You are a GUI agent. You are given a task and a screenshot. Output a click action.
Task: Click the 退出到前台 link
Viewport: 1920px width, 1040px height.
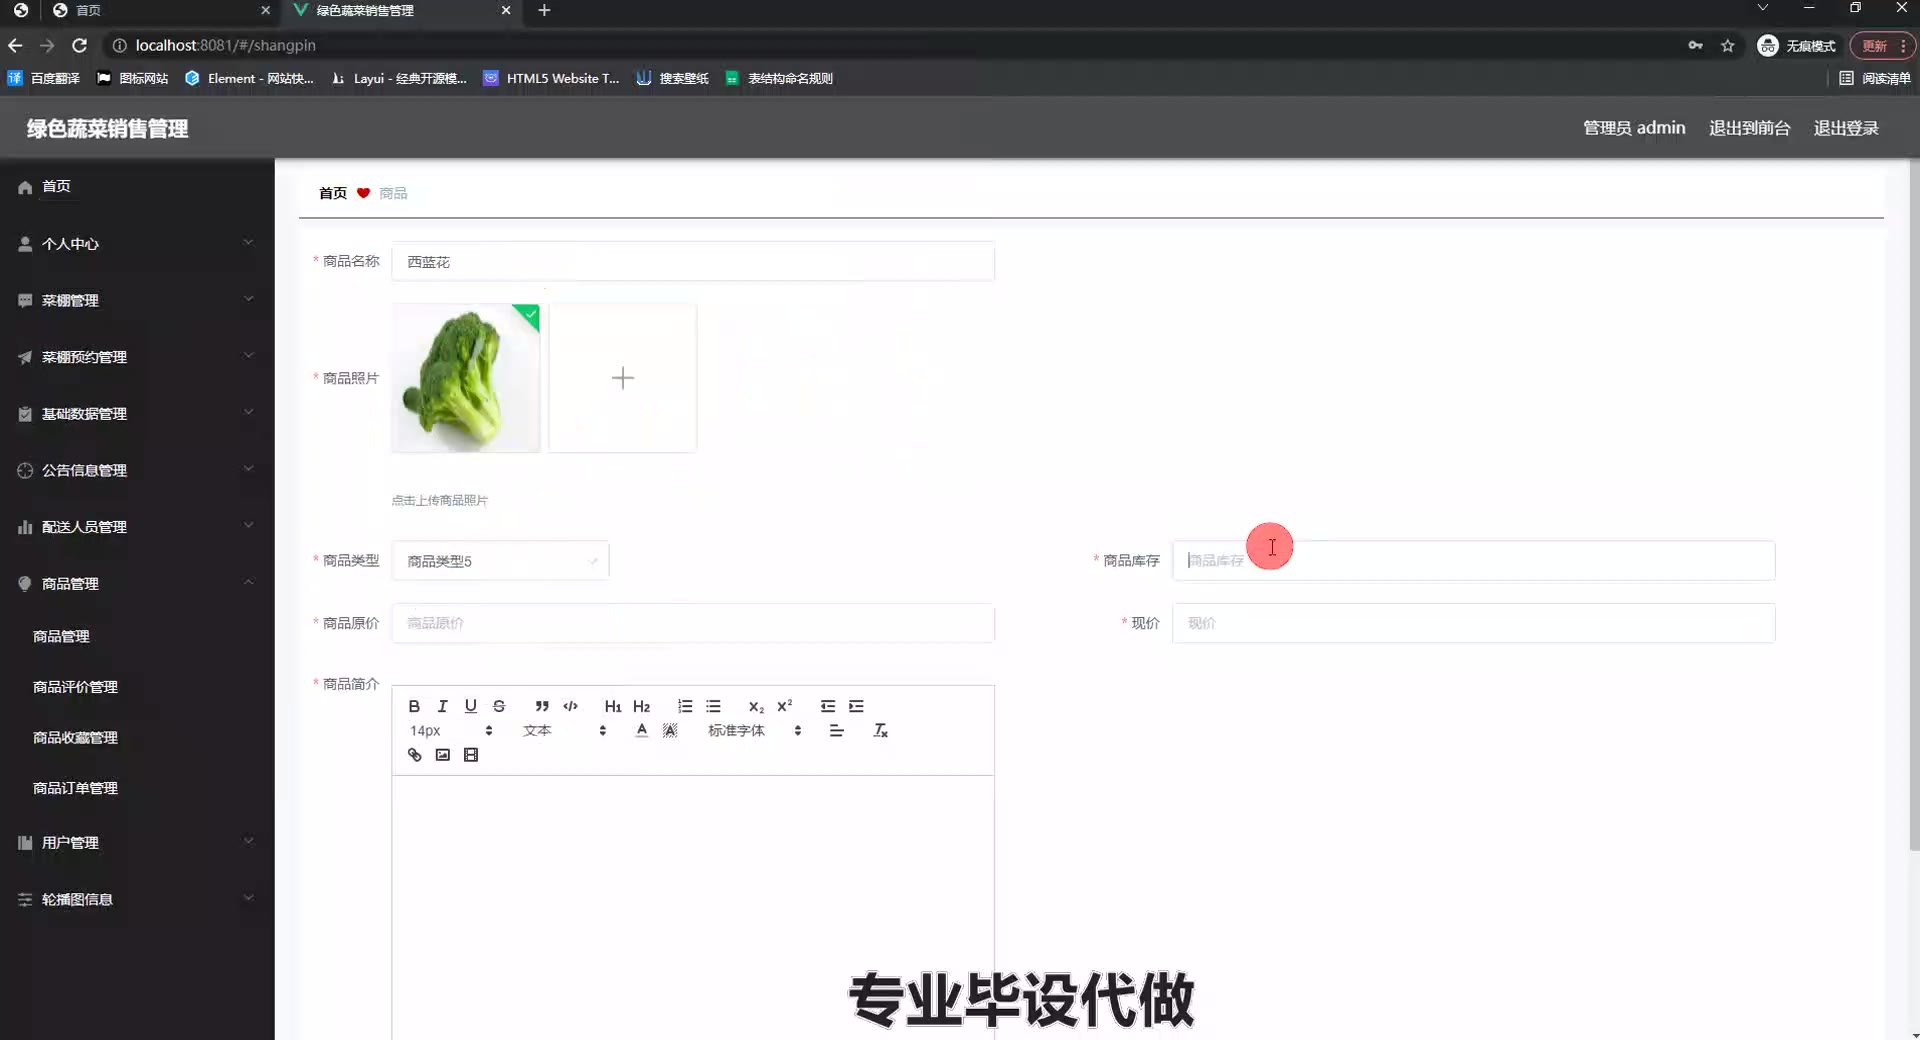pyautogui.click(x=1749, y=128)
